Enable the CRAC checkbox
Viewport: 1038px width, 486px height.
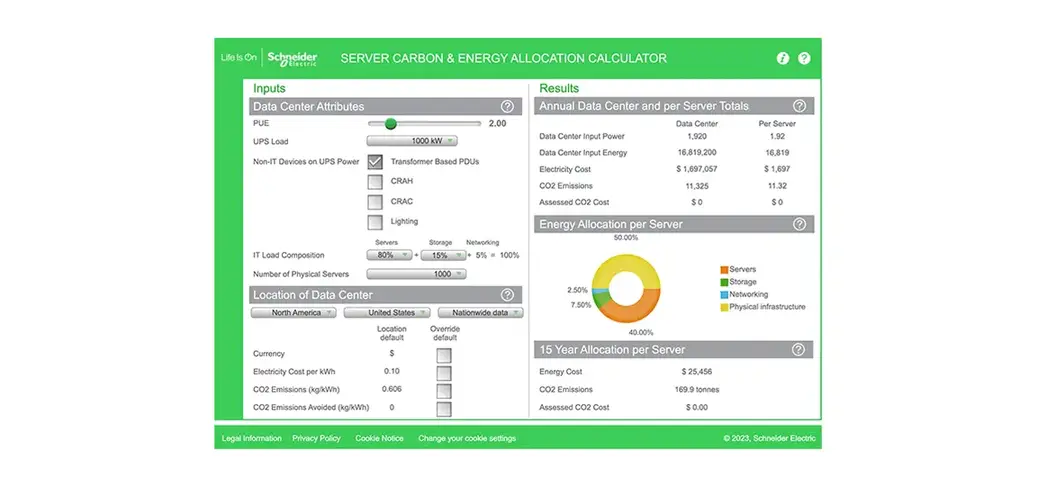tap(375, 202)
